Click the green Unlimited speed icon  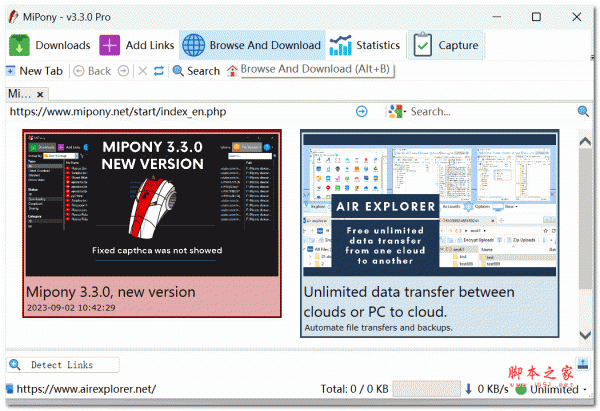(x=521, y=390)
